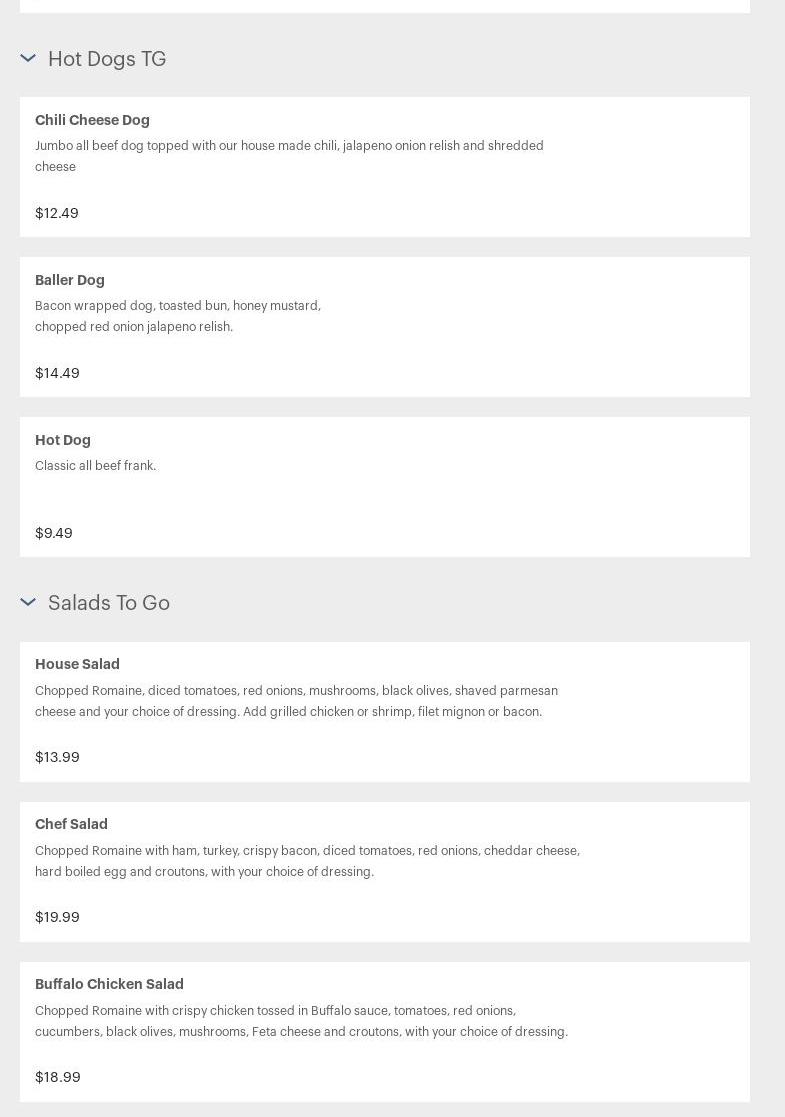Screen dimensions: 785x1117
Task: Click the $19.99 Chef Salad price
Action: pyautogui.click(x=57, y=917)
